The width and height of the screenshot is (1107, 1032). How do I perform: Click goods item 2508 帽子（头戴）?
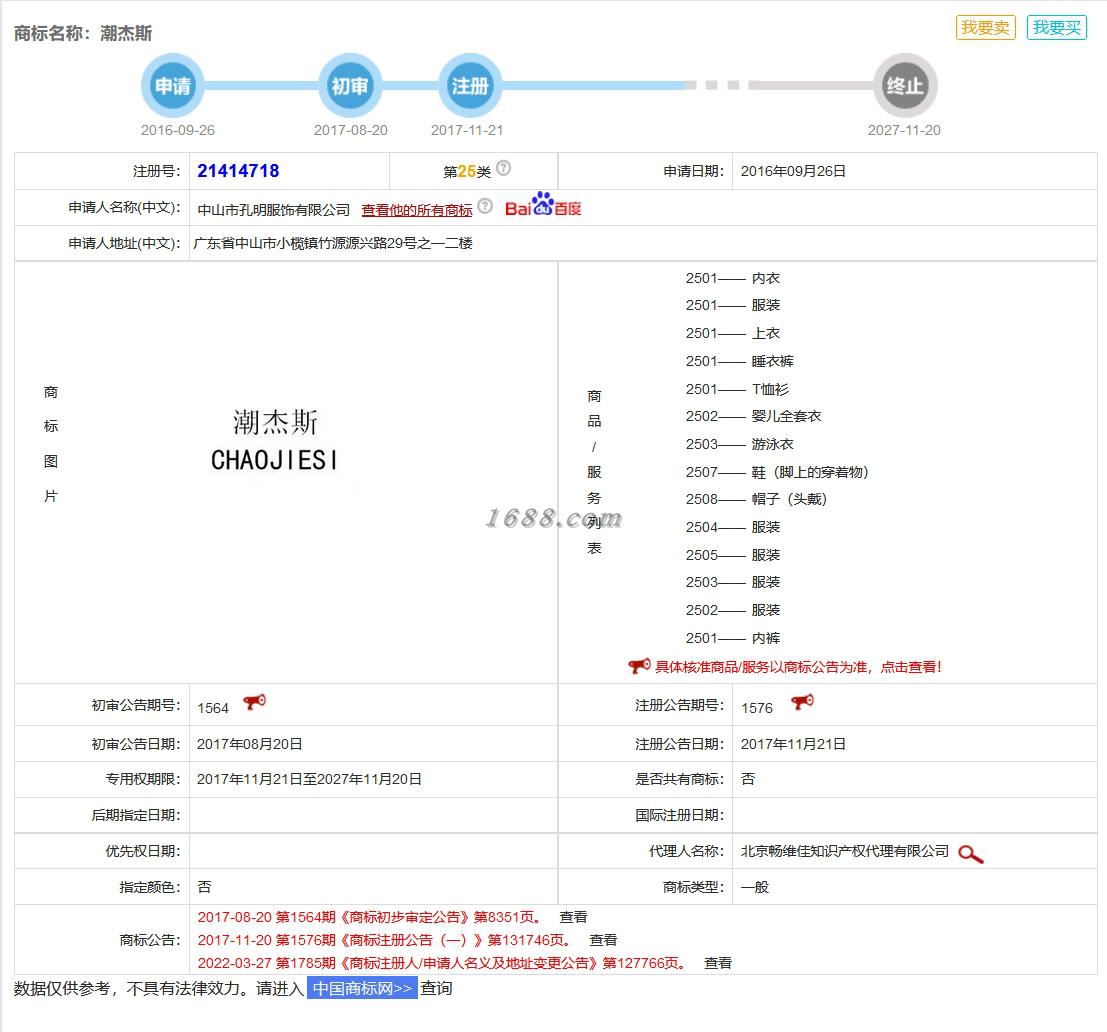[x=756, y=499]
